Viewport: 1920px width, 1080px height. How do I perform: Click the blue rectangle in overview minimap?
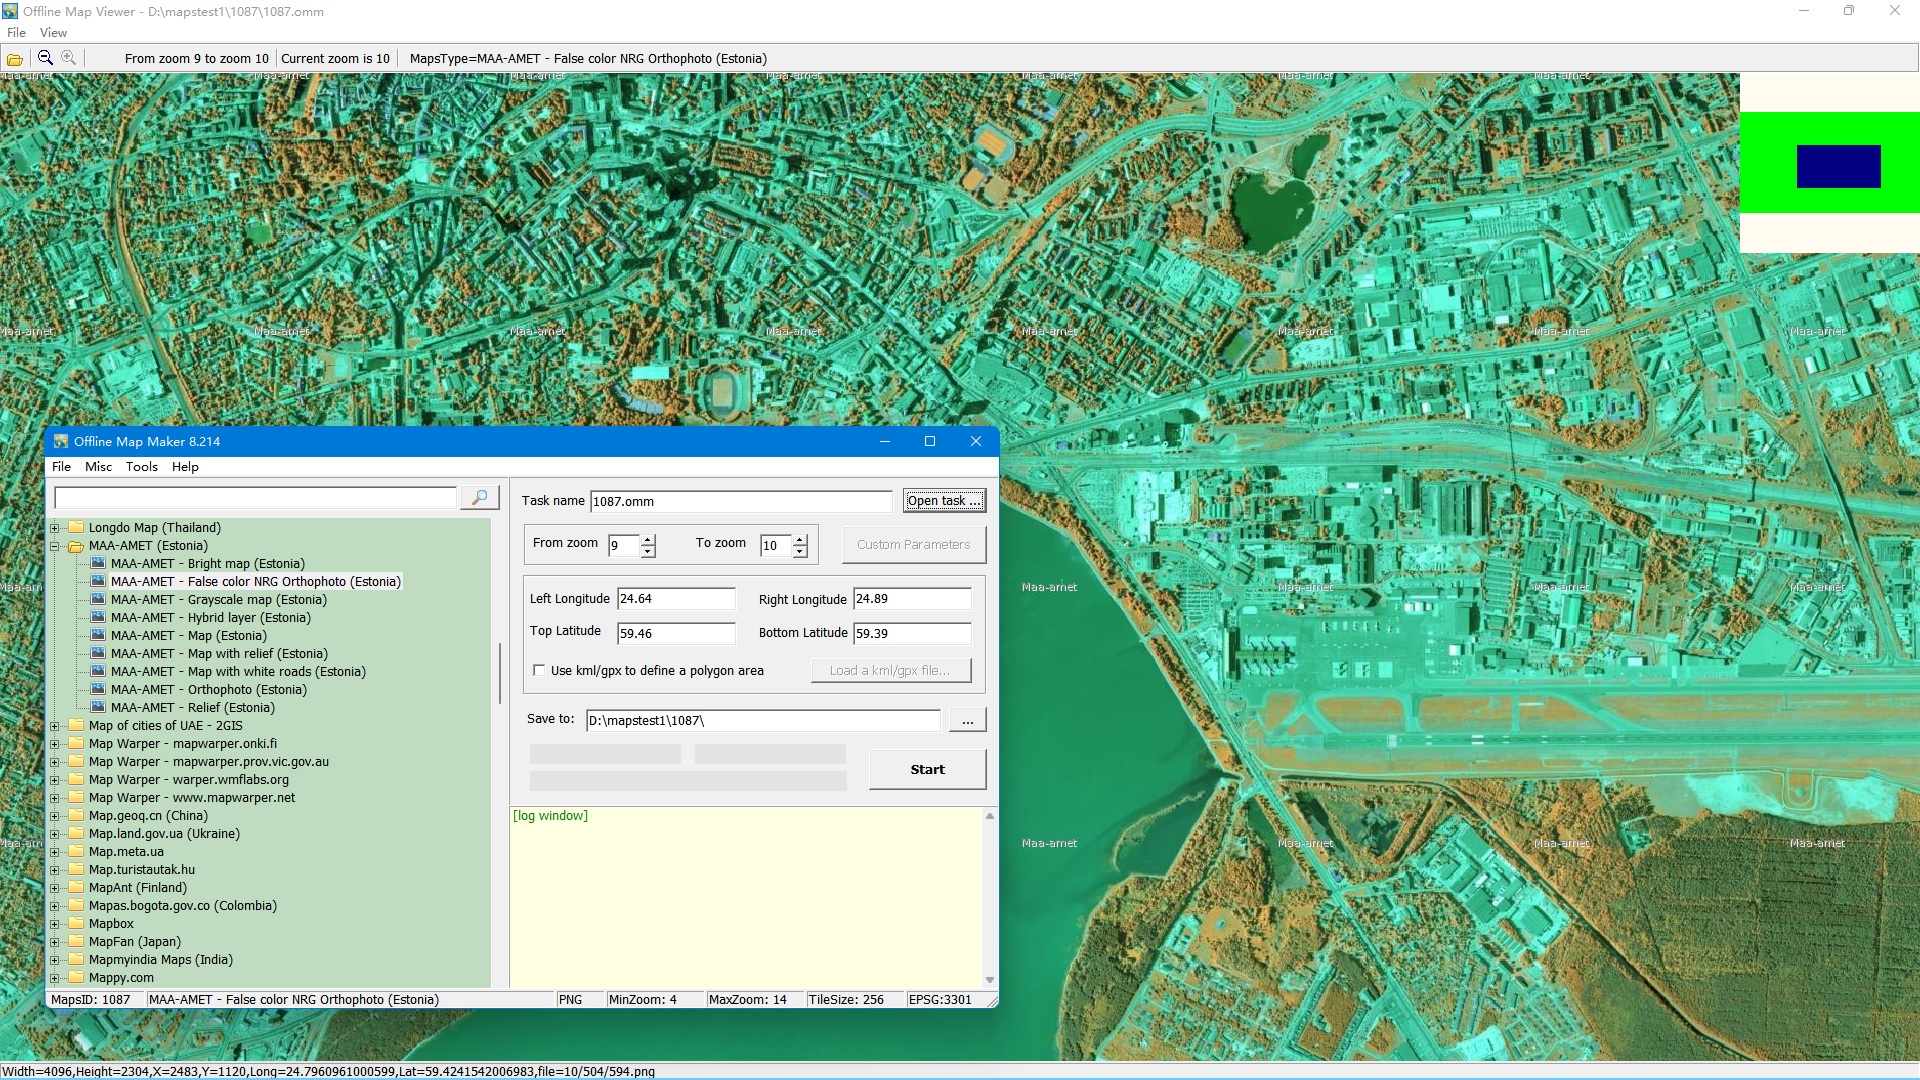pos(1838,166)
